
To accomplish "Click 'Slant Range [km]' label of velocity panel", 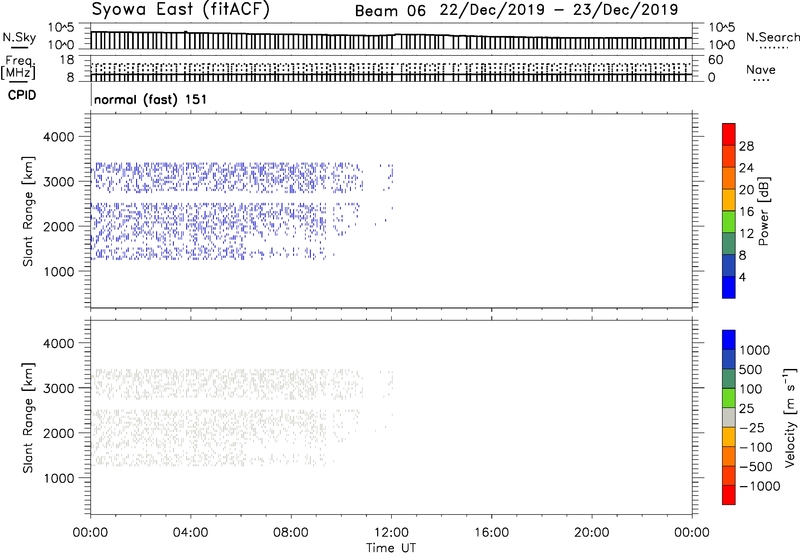I will coord(28,418).
